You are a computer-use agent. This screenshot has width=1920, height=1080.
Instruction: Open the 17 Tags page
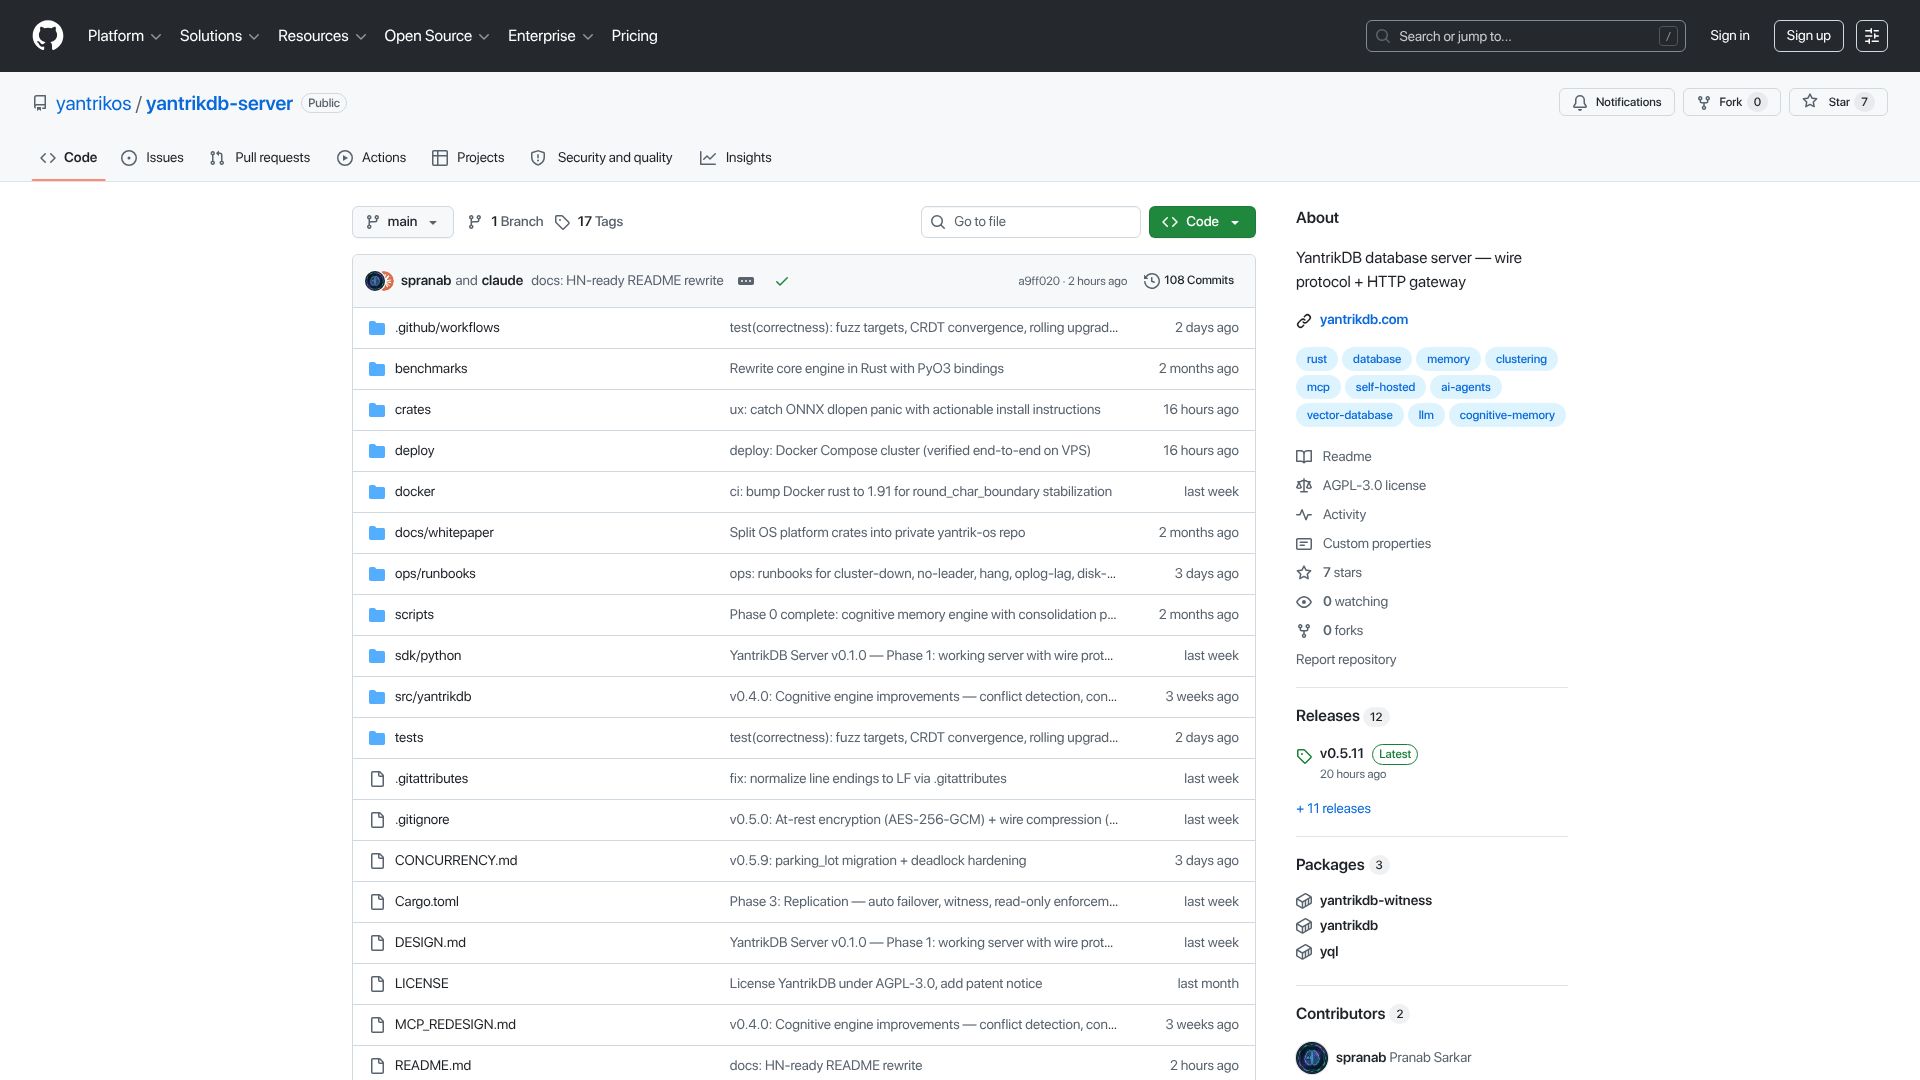coord(589,222)
